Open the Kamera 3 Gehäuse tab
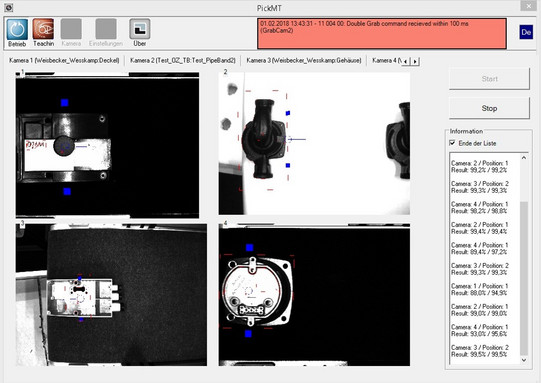 point(304,60)
